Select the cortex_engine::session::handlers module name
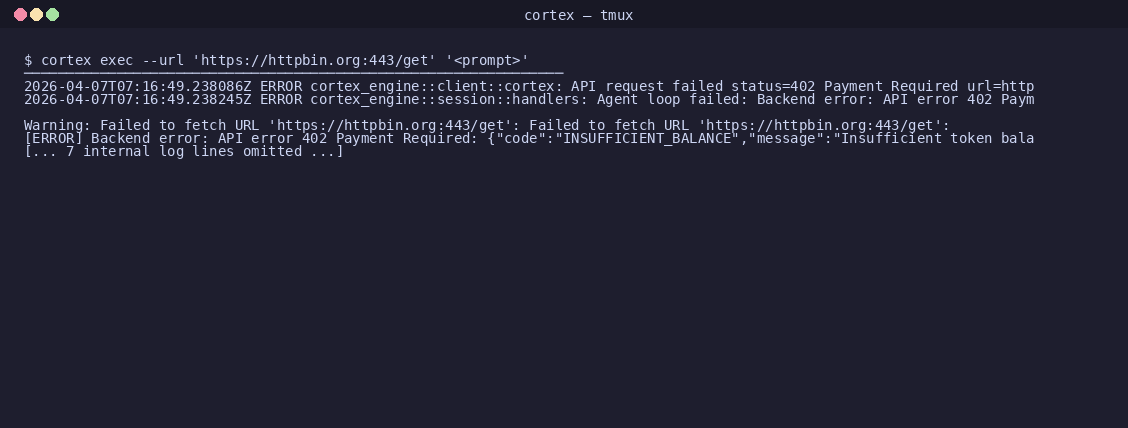The image size is (1128, 428). click(449, 99)
